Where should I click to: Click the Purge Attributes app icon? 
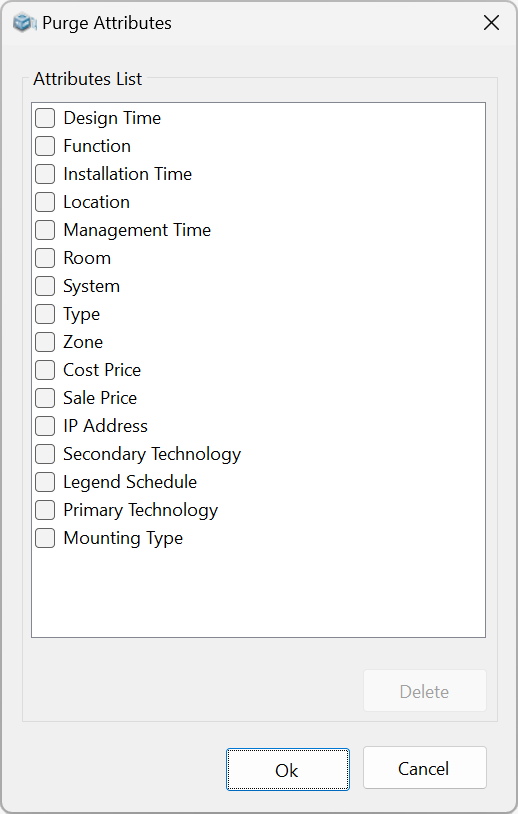tap(24, 23)
